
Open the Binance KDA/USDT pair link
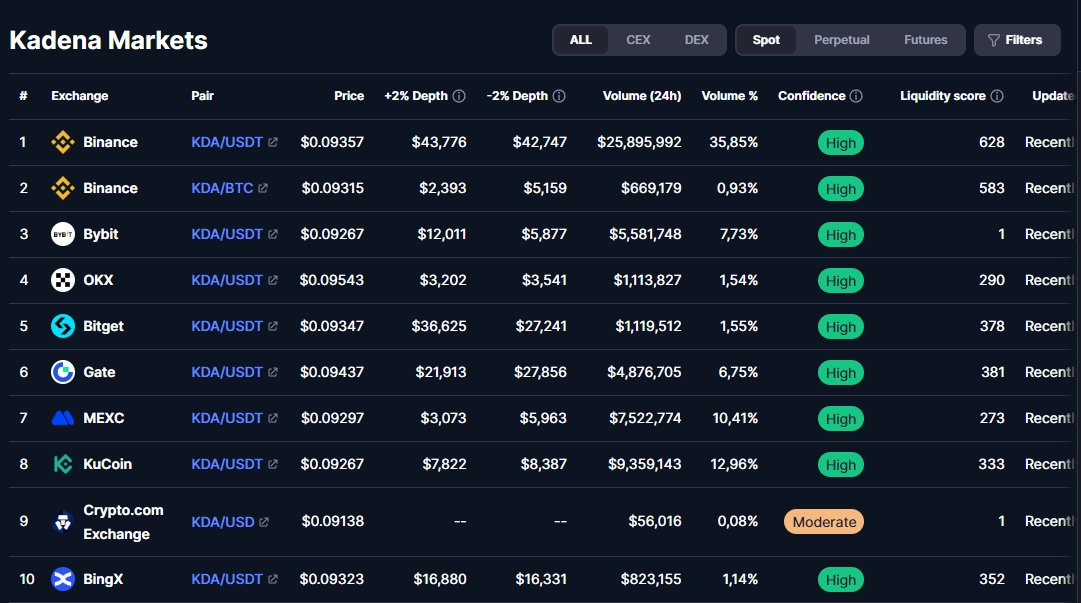(227, 142)
